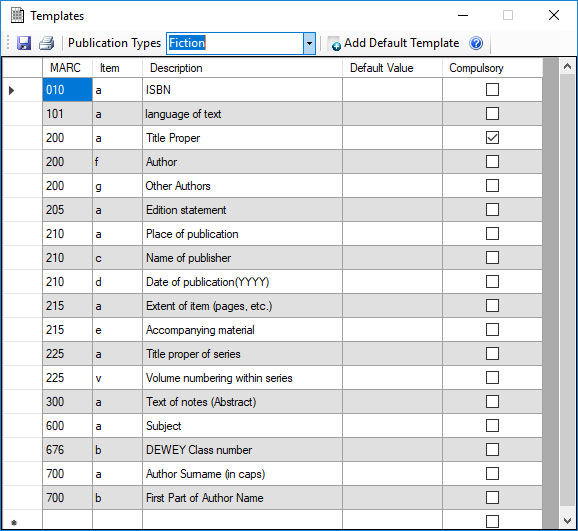
Task: Open the blue Help question mark icon
Action: (x=476, y=43)
